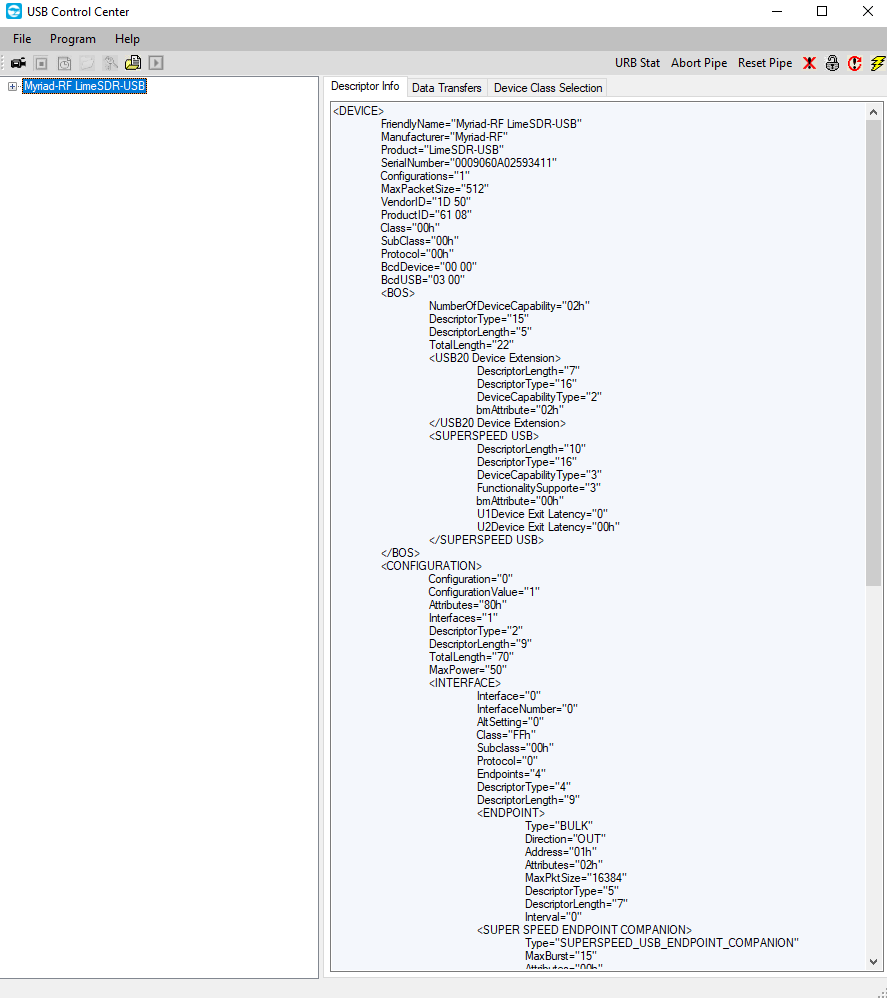
Task: Click the play arrow toolbar icon
Action: pos(156,63)
